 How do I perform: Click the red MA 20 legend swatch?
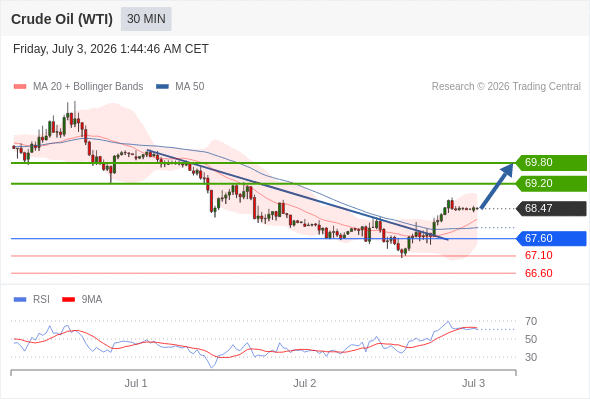(20, 87)
